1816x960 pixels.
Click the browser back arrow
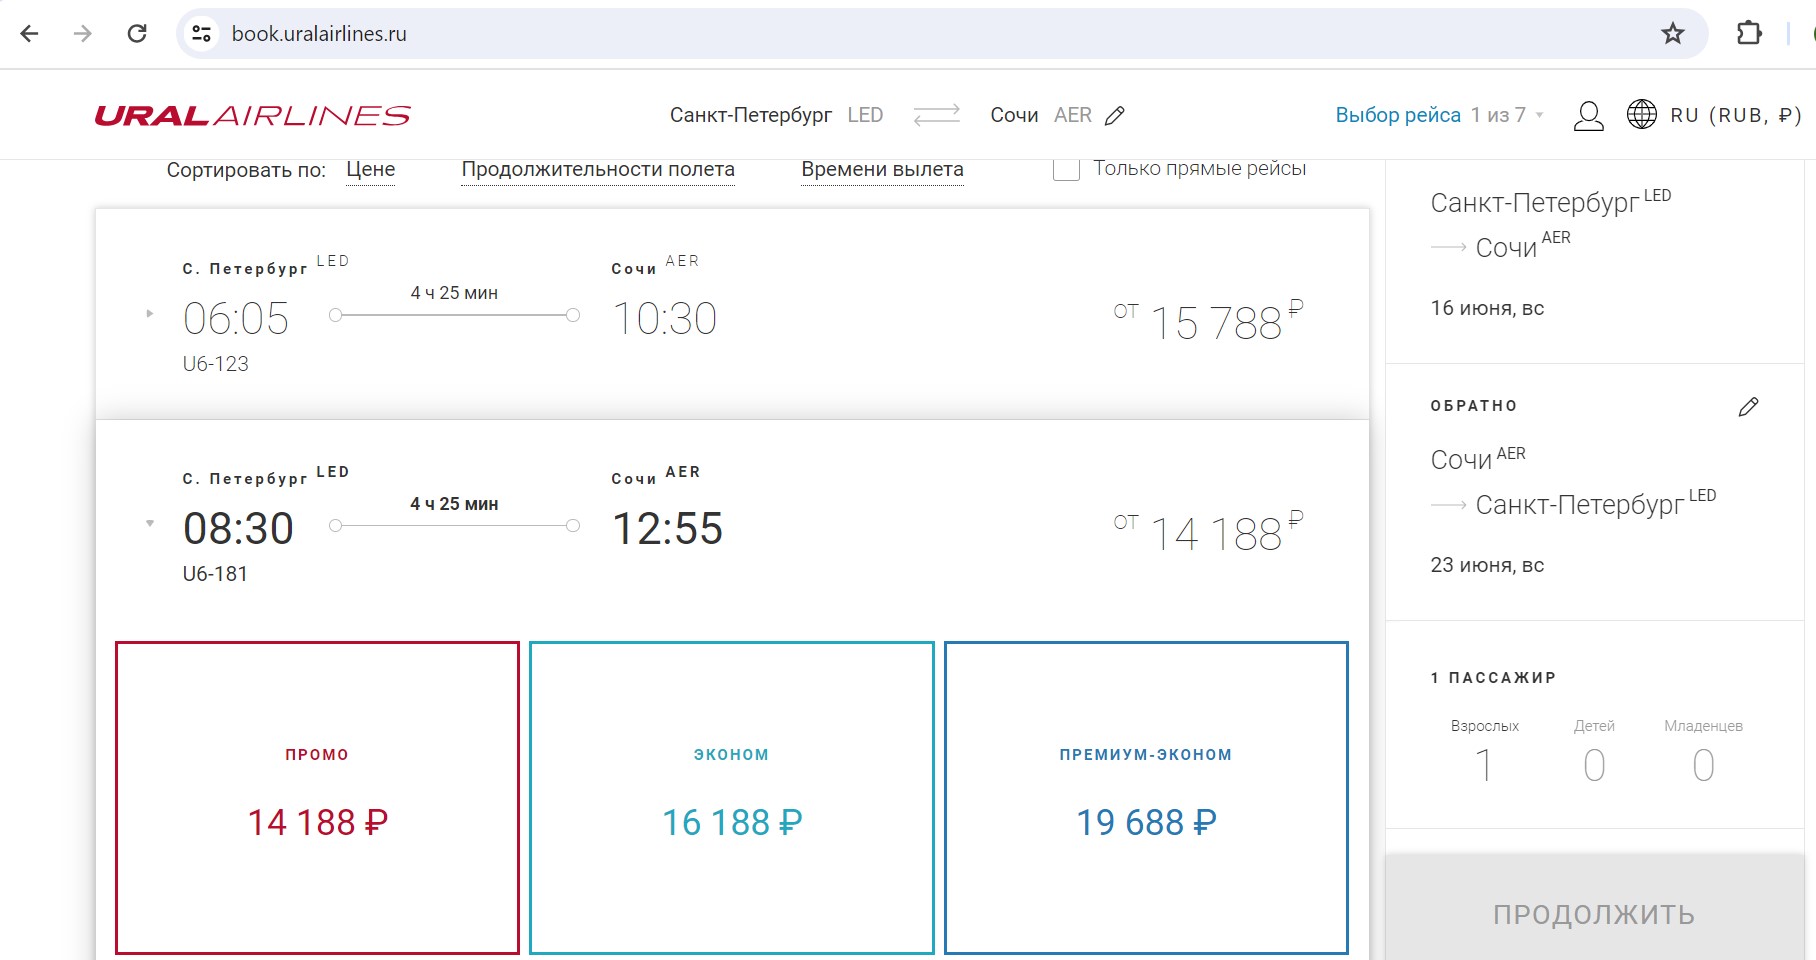[x=30, y=33]
